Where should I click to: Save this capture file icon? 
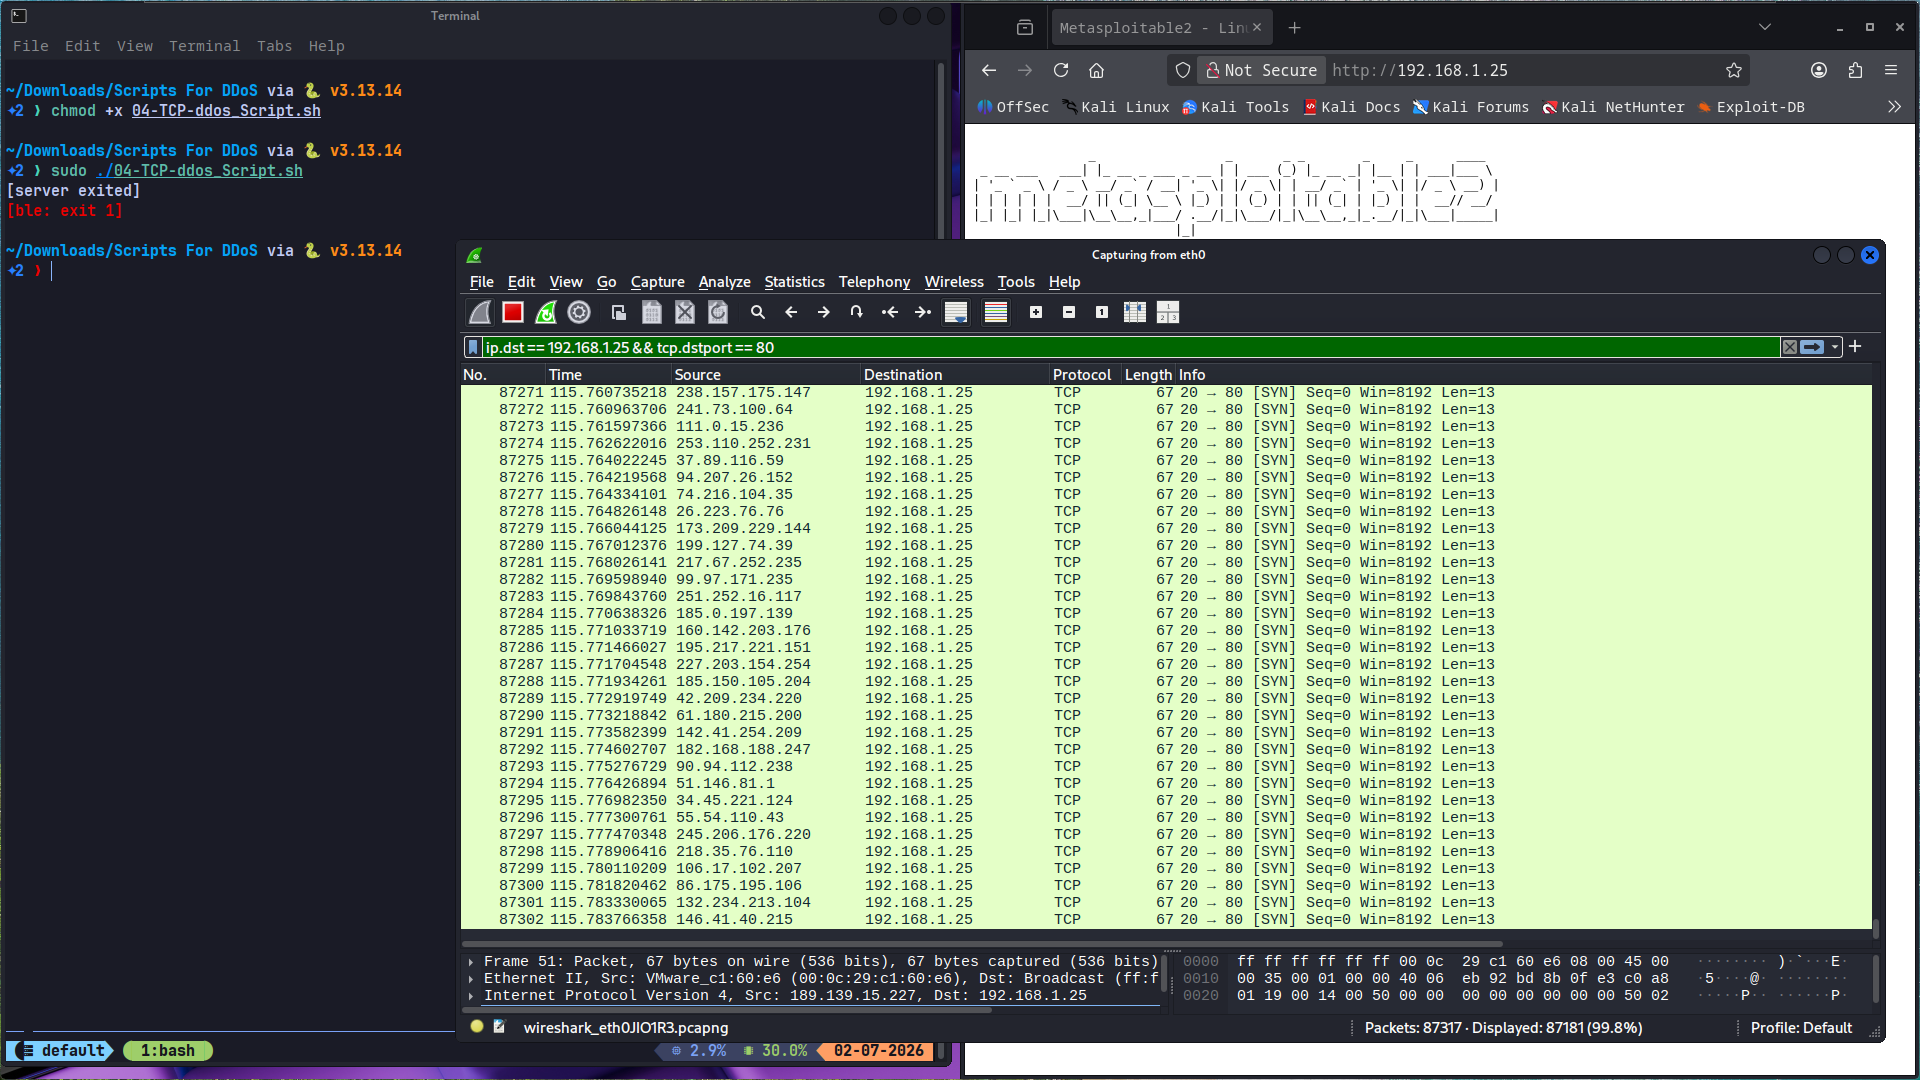point(652,313)
